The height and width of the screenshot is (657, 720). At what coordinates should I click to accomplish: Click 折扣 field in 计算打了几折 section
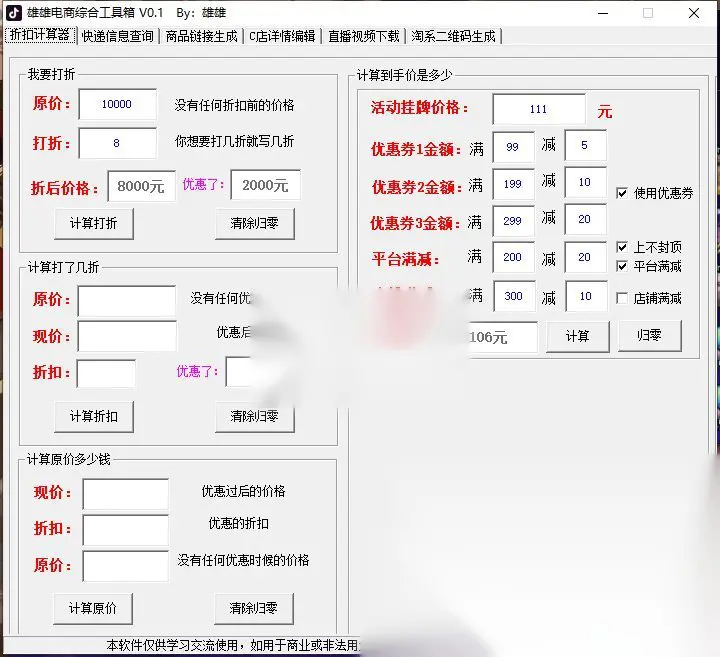point(106,373)
